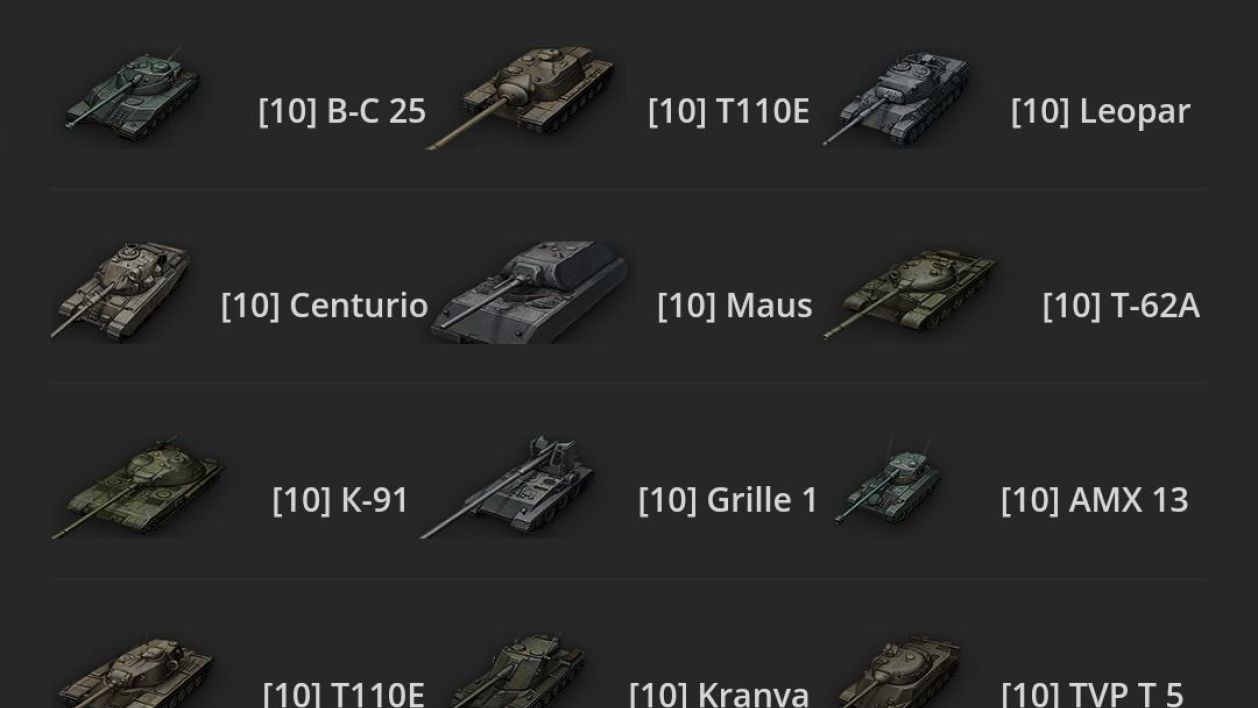Click the [10] Centurio label
1258x708 pixels.
324,305
